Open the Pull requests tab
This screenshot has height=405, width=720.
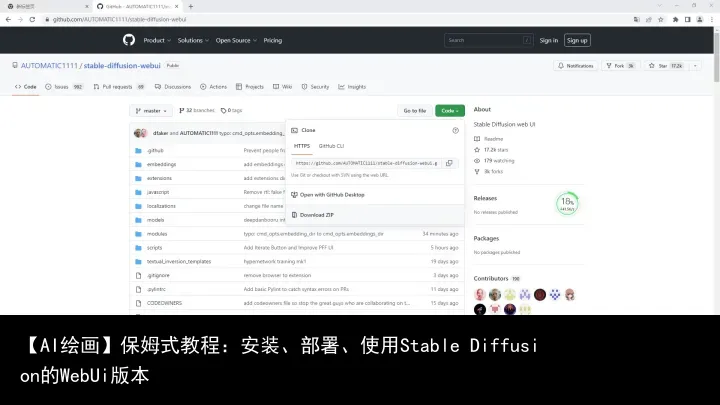coord(119,87)
